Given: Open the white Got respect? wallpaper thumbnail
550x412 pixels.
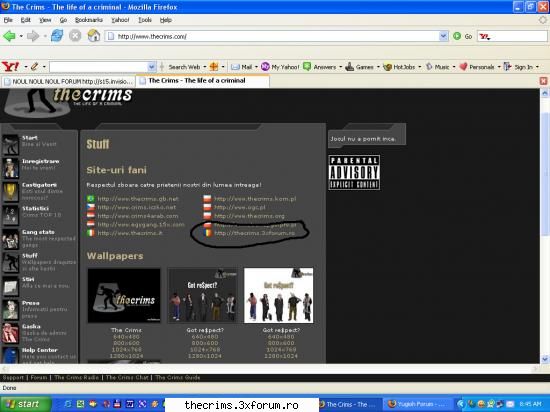Looking at the screenshot, I should 279,296.
